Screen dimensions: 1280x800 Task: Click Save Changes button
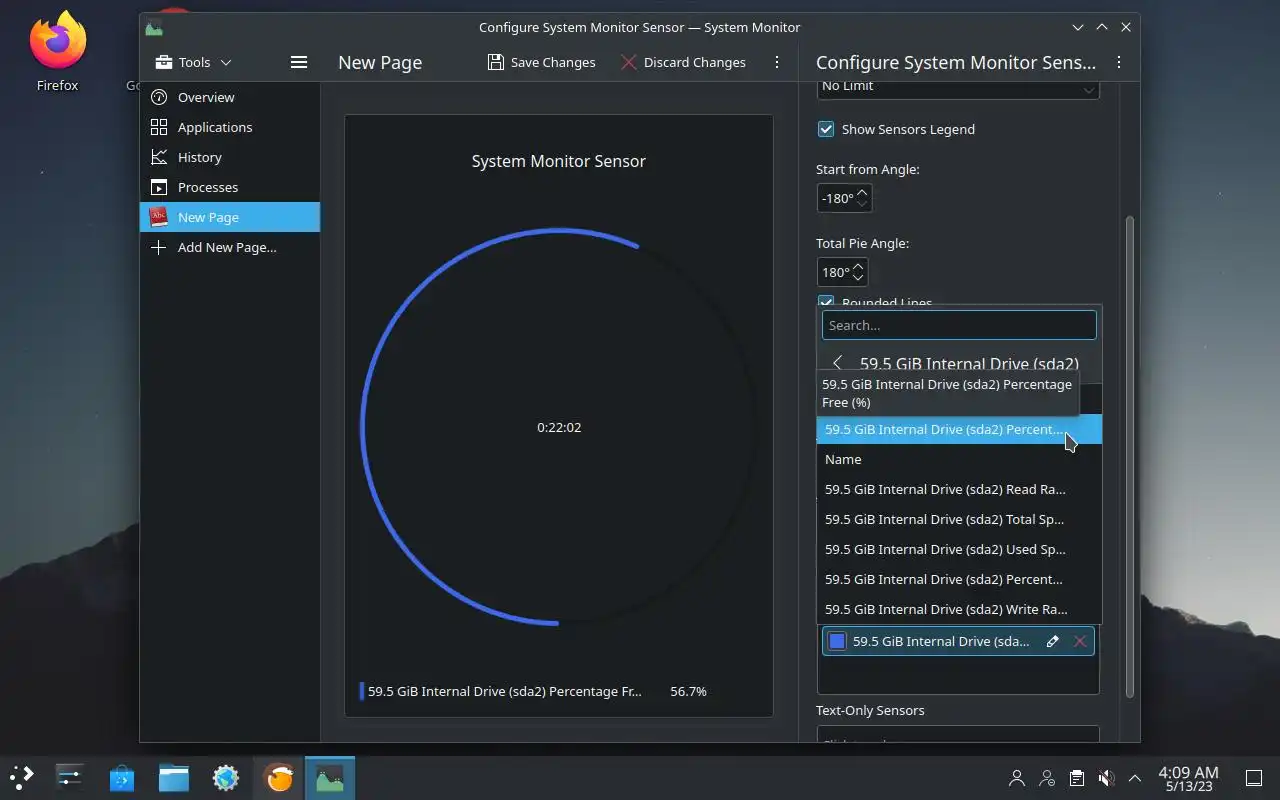tap(541, 62)
